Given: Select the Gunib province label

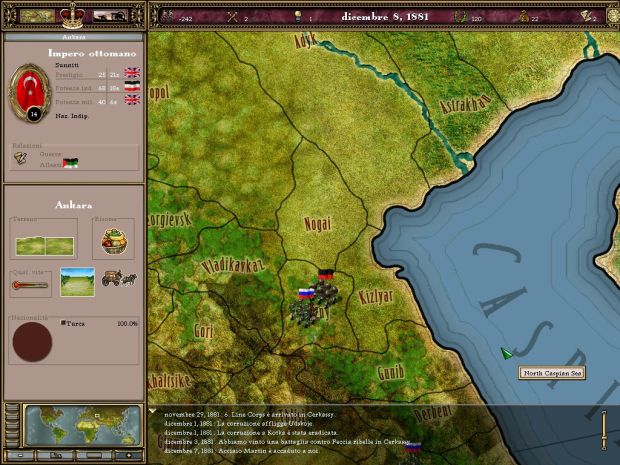Looking at the screenshot, I should (x=391, y=372).
